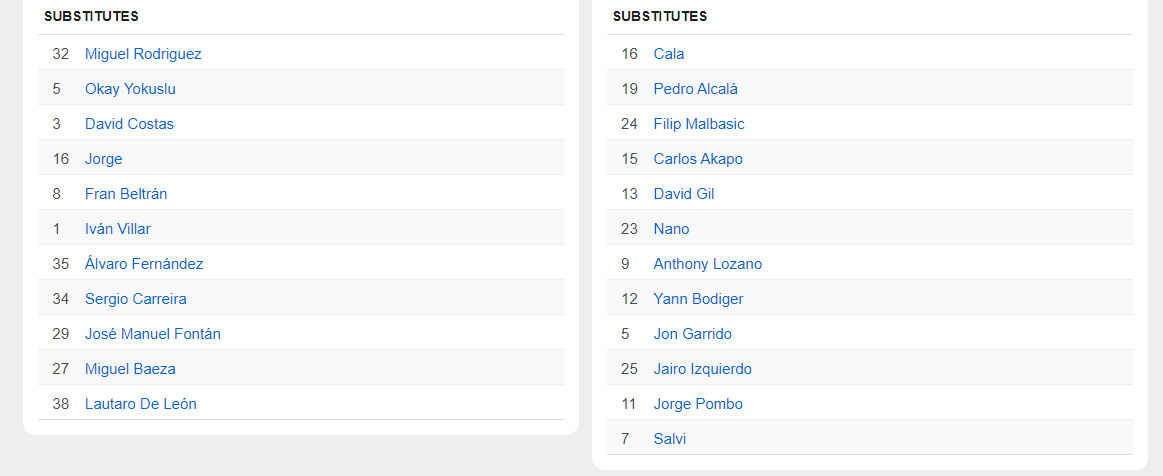
Task: Open Miguel Rodriguez player link
Action: tap(143, 54)
